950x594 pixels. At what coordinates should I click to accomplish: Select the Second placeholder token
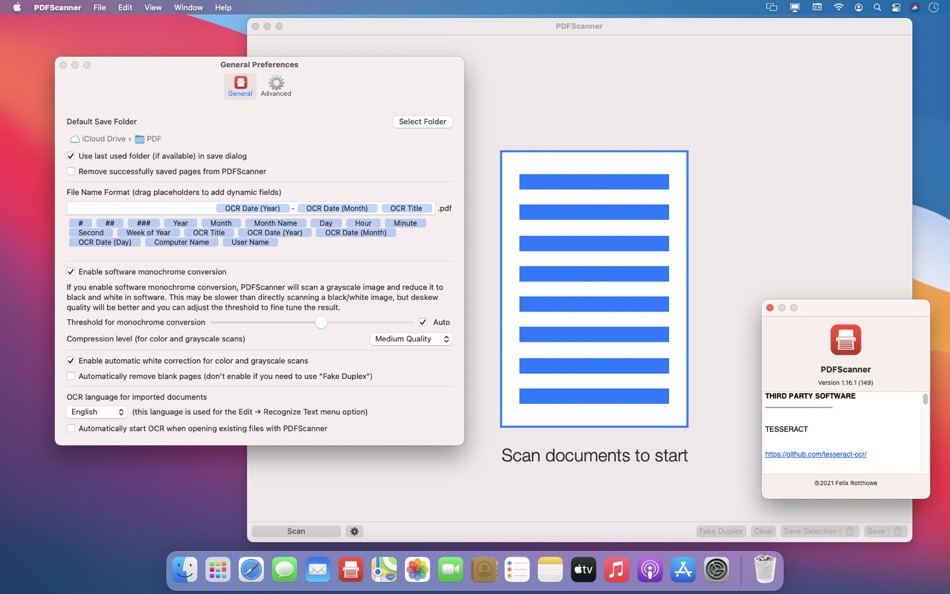[91, 233]
